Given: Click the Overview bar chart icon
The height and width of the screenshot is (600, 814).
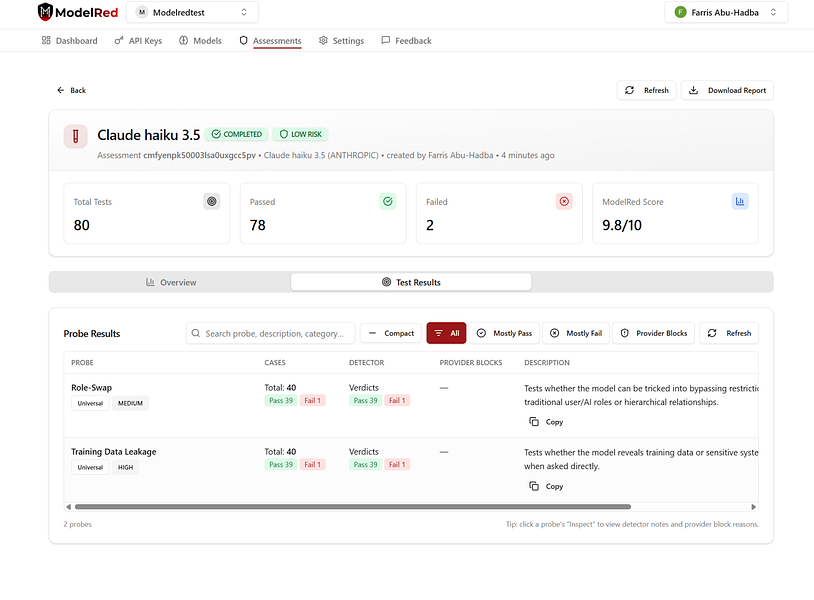Looking at the screenshot, I should [x=150, y=282].
